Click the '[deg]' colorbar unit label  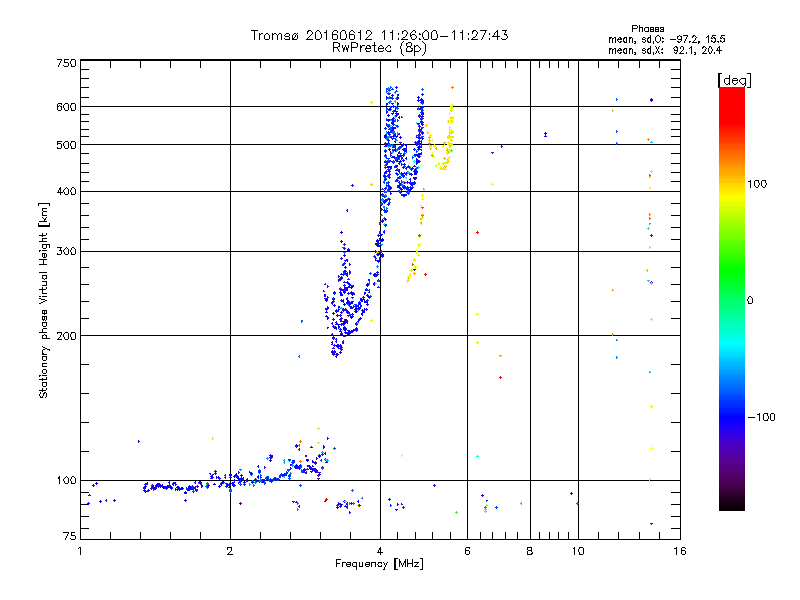[x=734, y=80]
